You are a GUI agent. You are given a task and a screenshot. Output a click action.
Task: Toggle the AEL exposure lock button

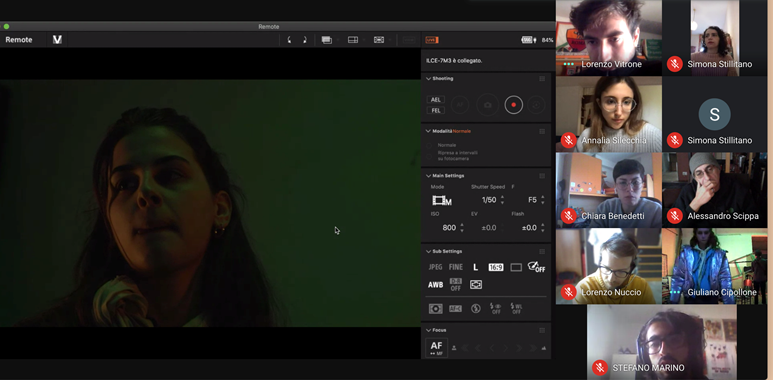point(435,100)
